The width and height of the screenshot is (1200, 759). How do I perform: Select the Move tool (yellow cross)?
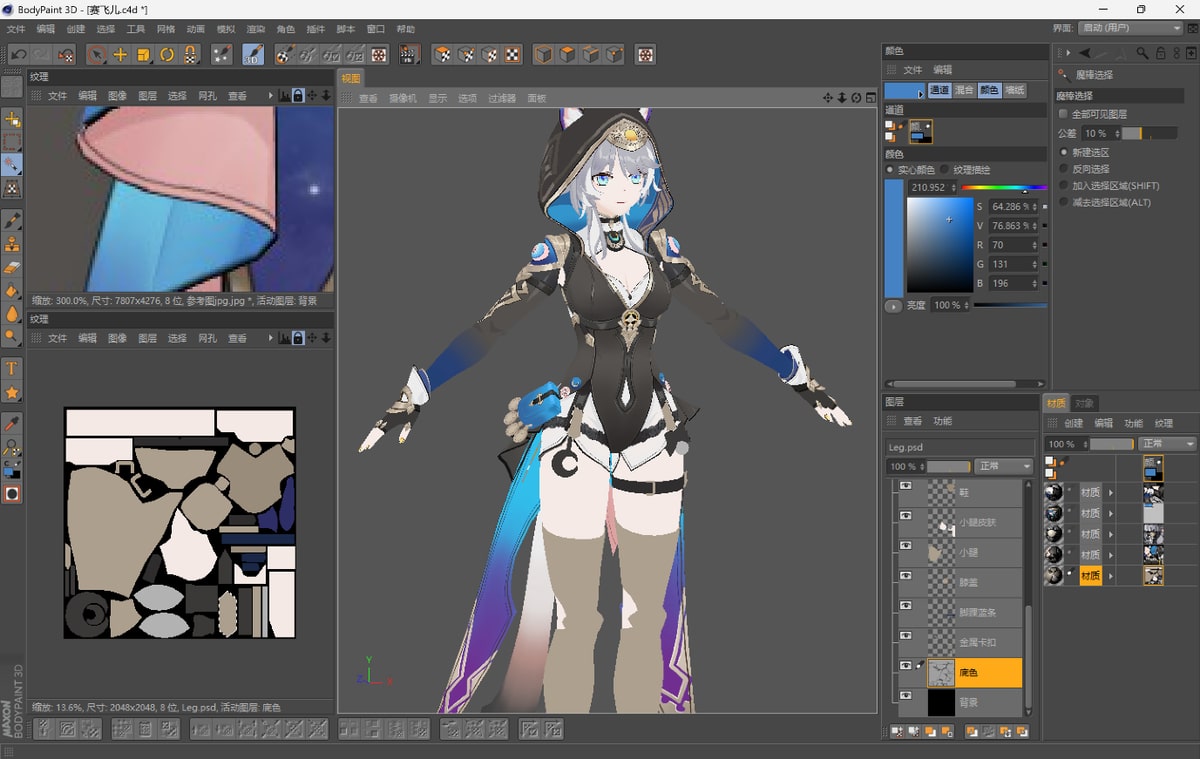click(120, 54)
